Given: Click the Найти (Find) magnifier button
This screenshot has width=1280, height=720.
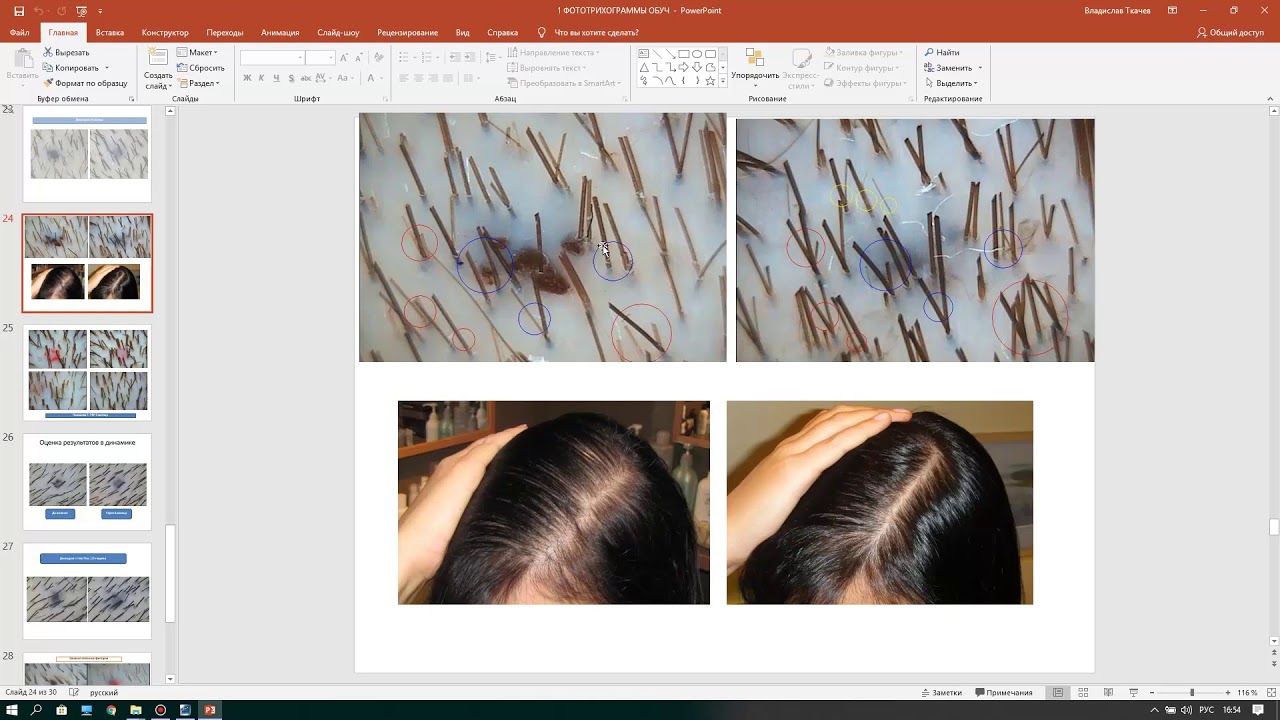Looking at the screenshot, I should 942,52.
